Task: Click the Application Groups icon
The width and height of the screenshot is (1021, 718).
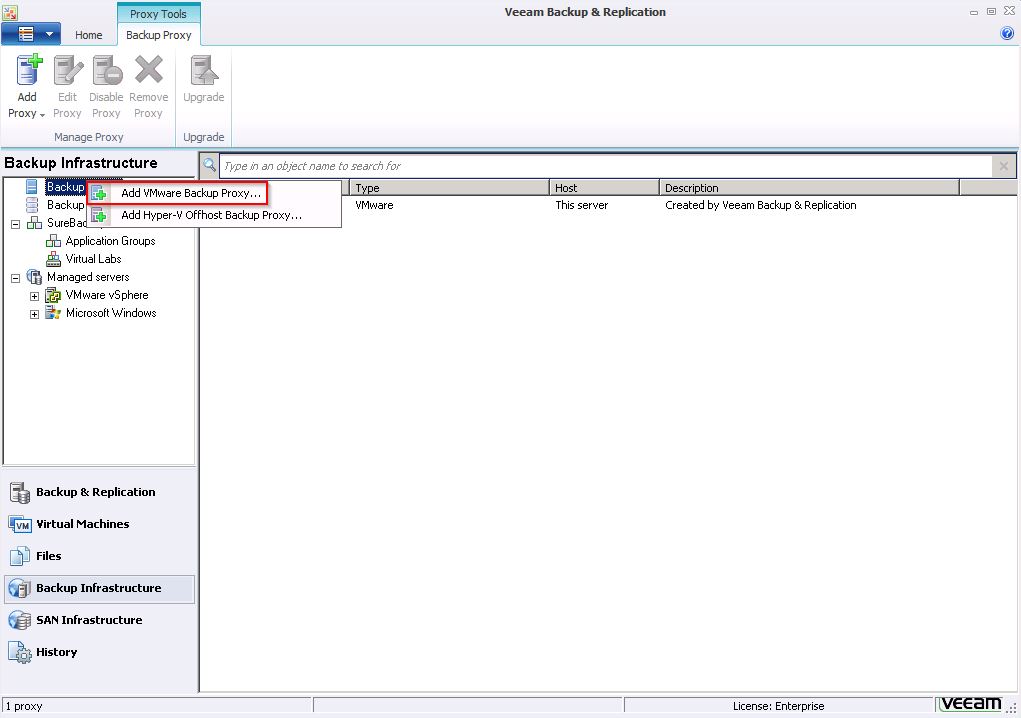Action: [53, 241]
